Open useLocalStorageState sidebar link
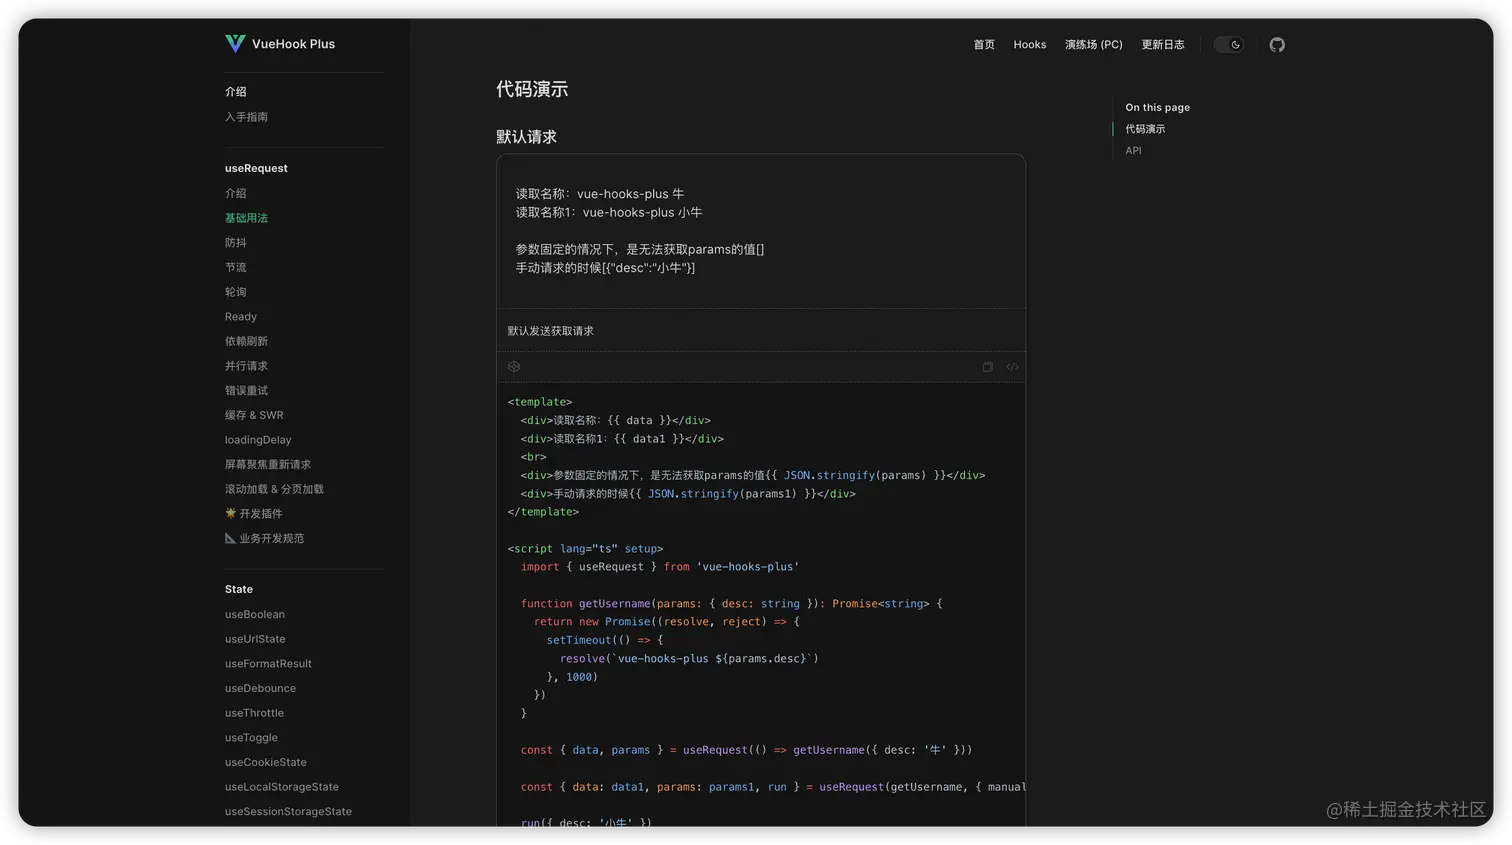 pos(282,787)
